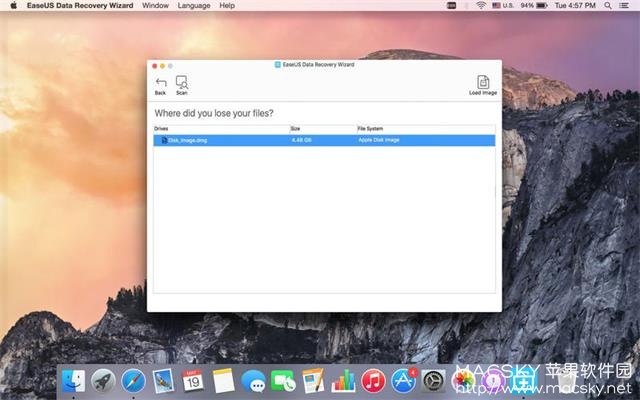Click the 94% battery indicator
Image resolution: width=640 pixels, height=400 pixels.
pyautogui.click(x=534, y=5)
